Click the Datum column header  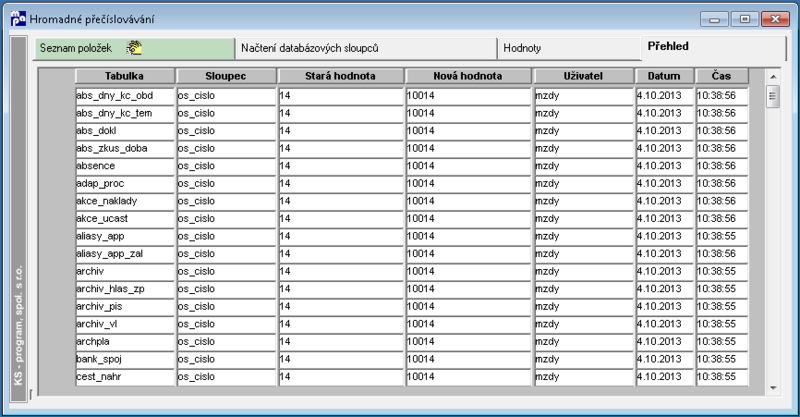coord(664,76)
